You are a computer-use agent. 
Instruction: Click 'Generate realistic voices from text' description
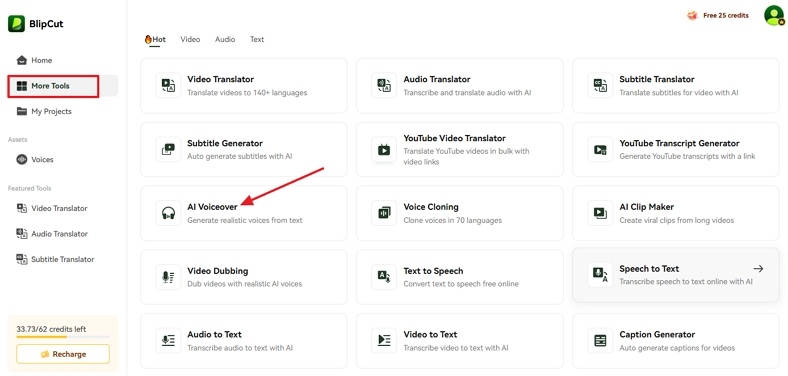(x=245, y=220)
